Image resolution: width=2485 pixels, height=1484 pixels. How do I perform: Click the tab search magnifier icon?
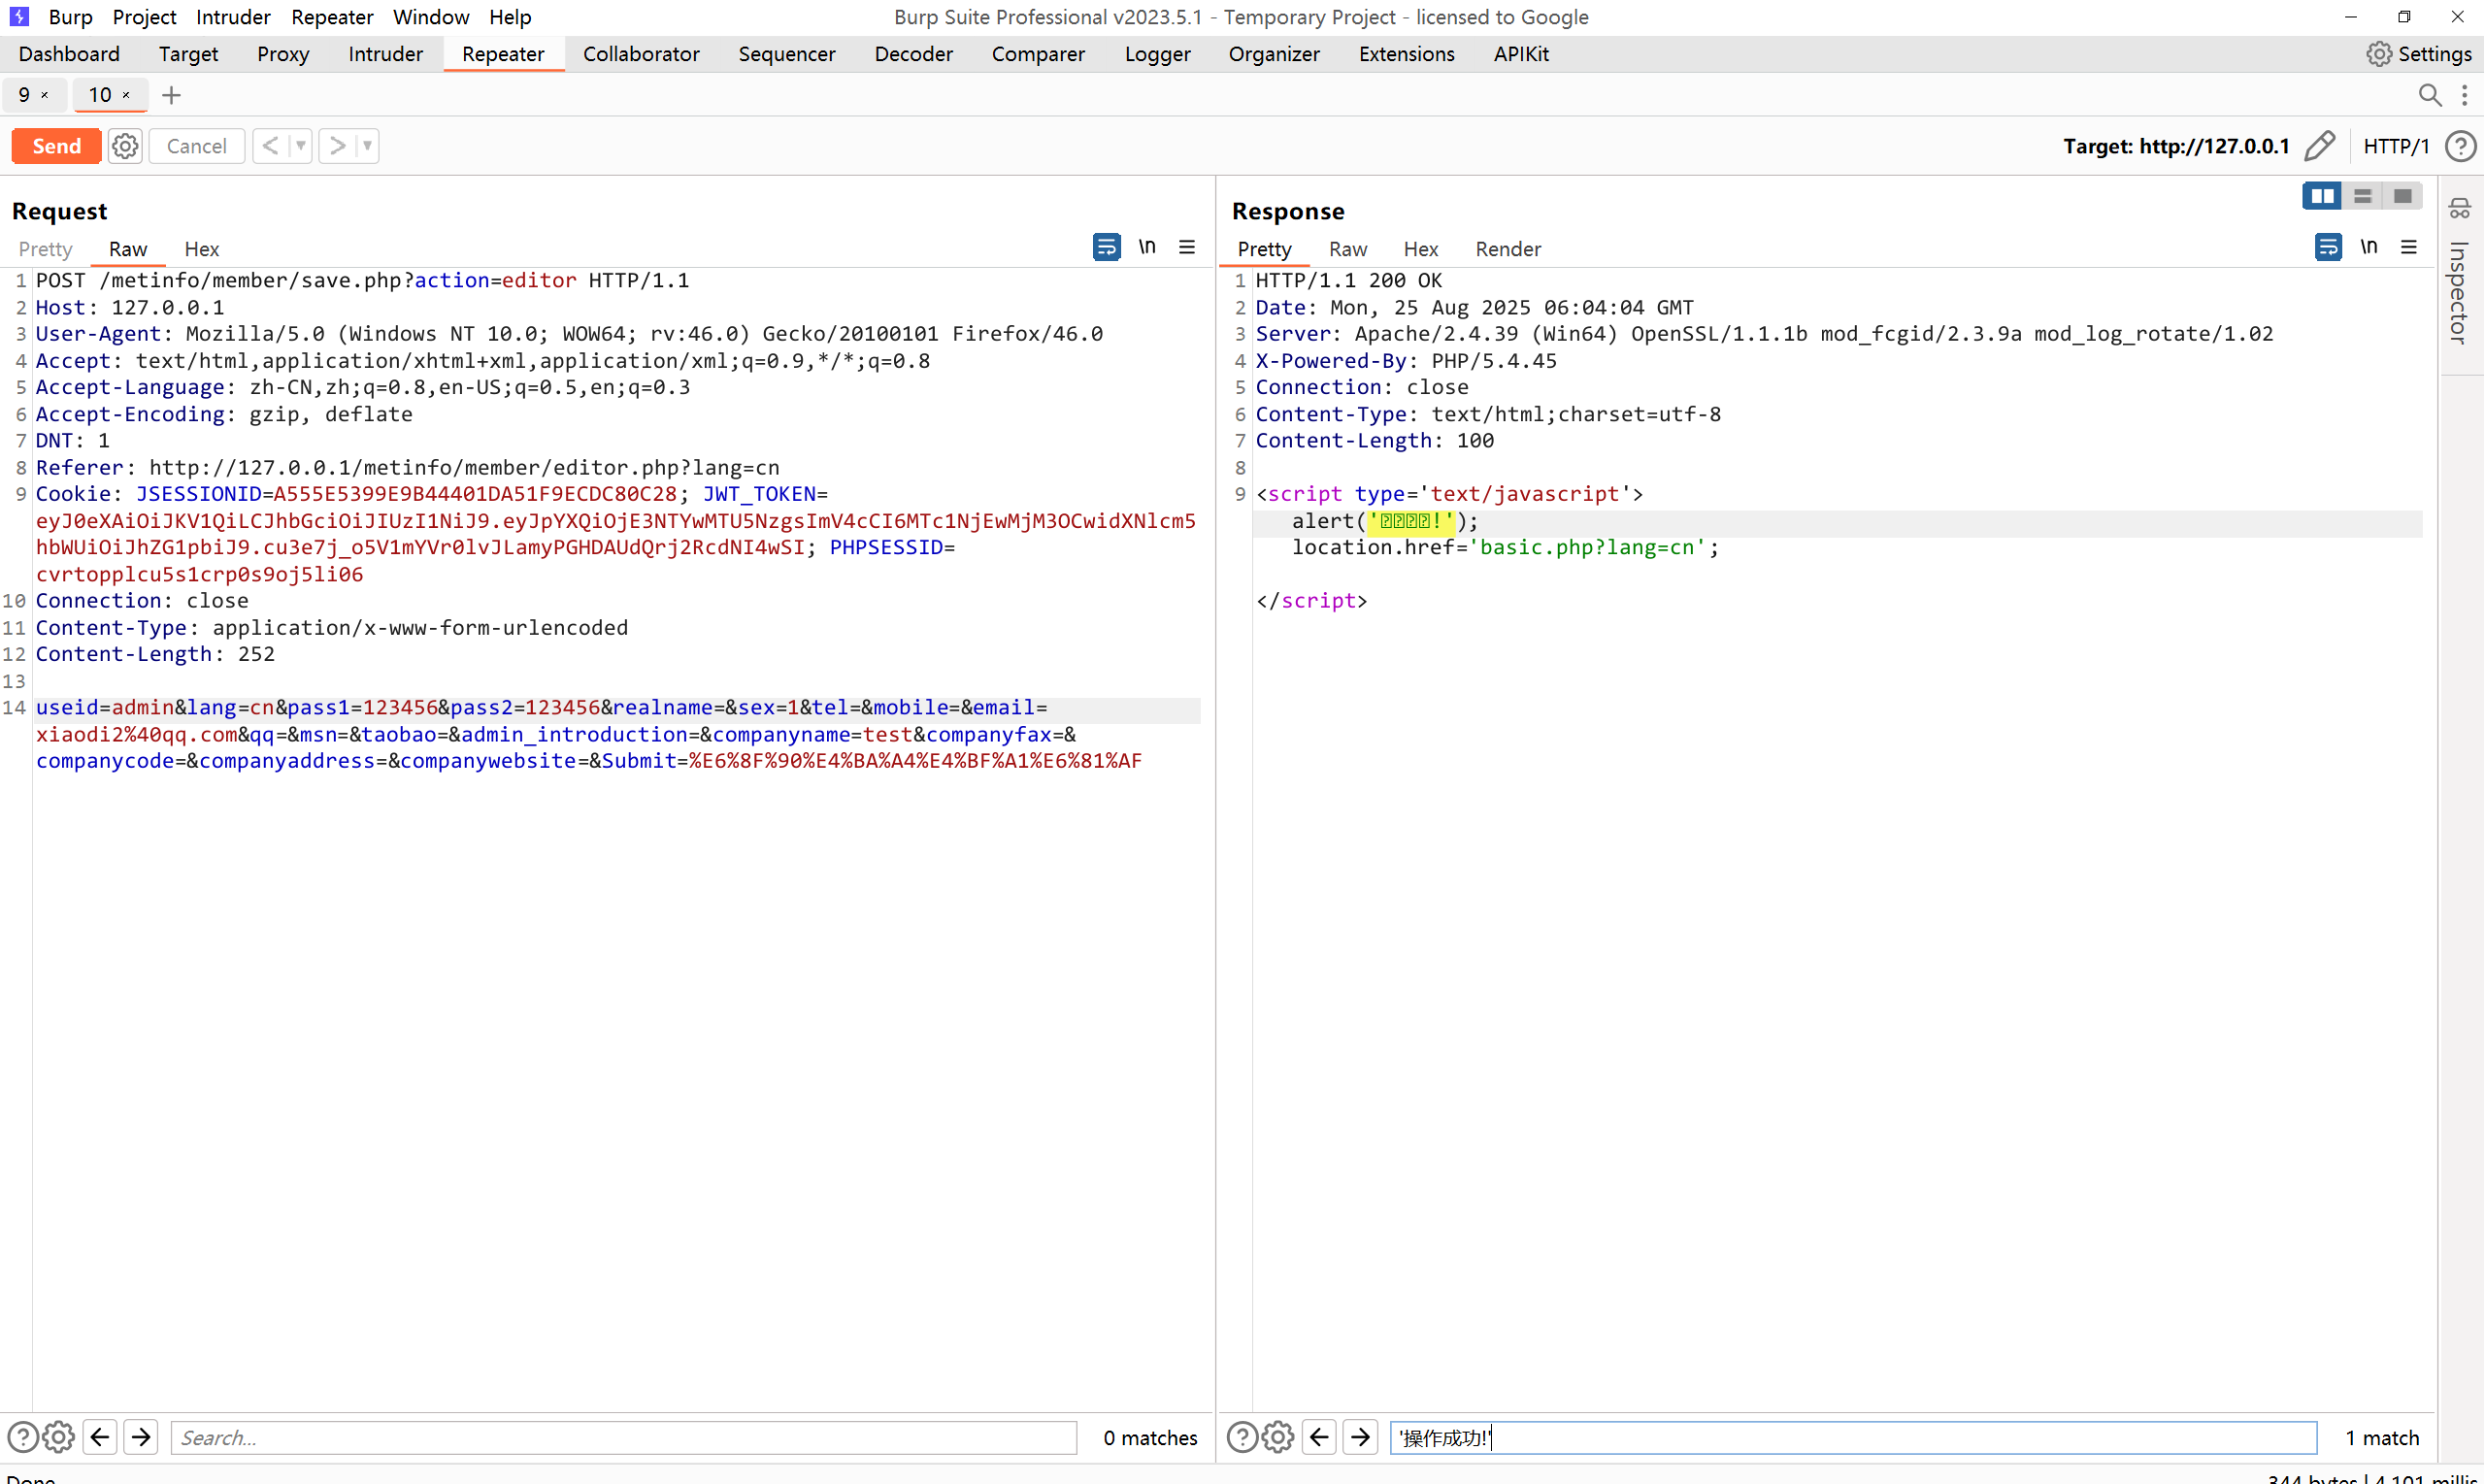[2429, 95]
